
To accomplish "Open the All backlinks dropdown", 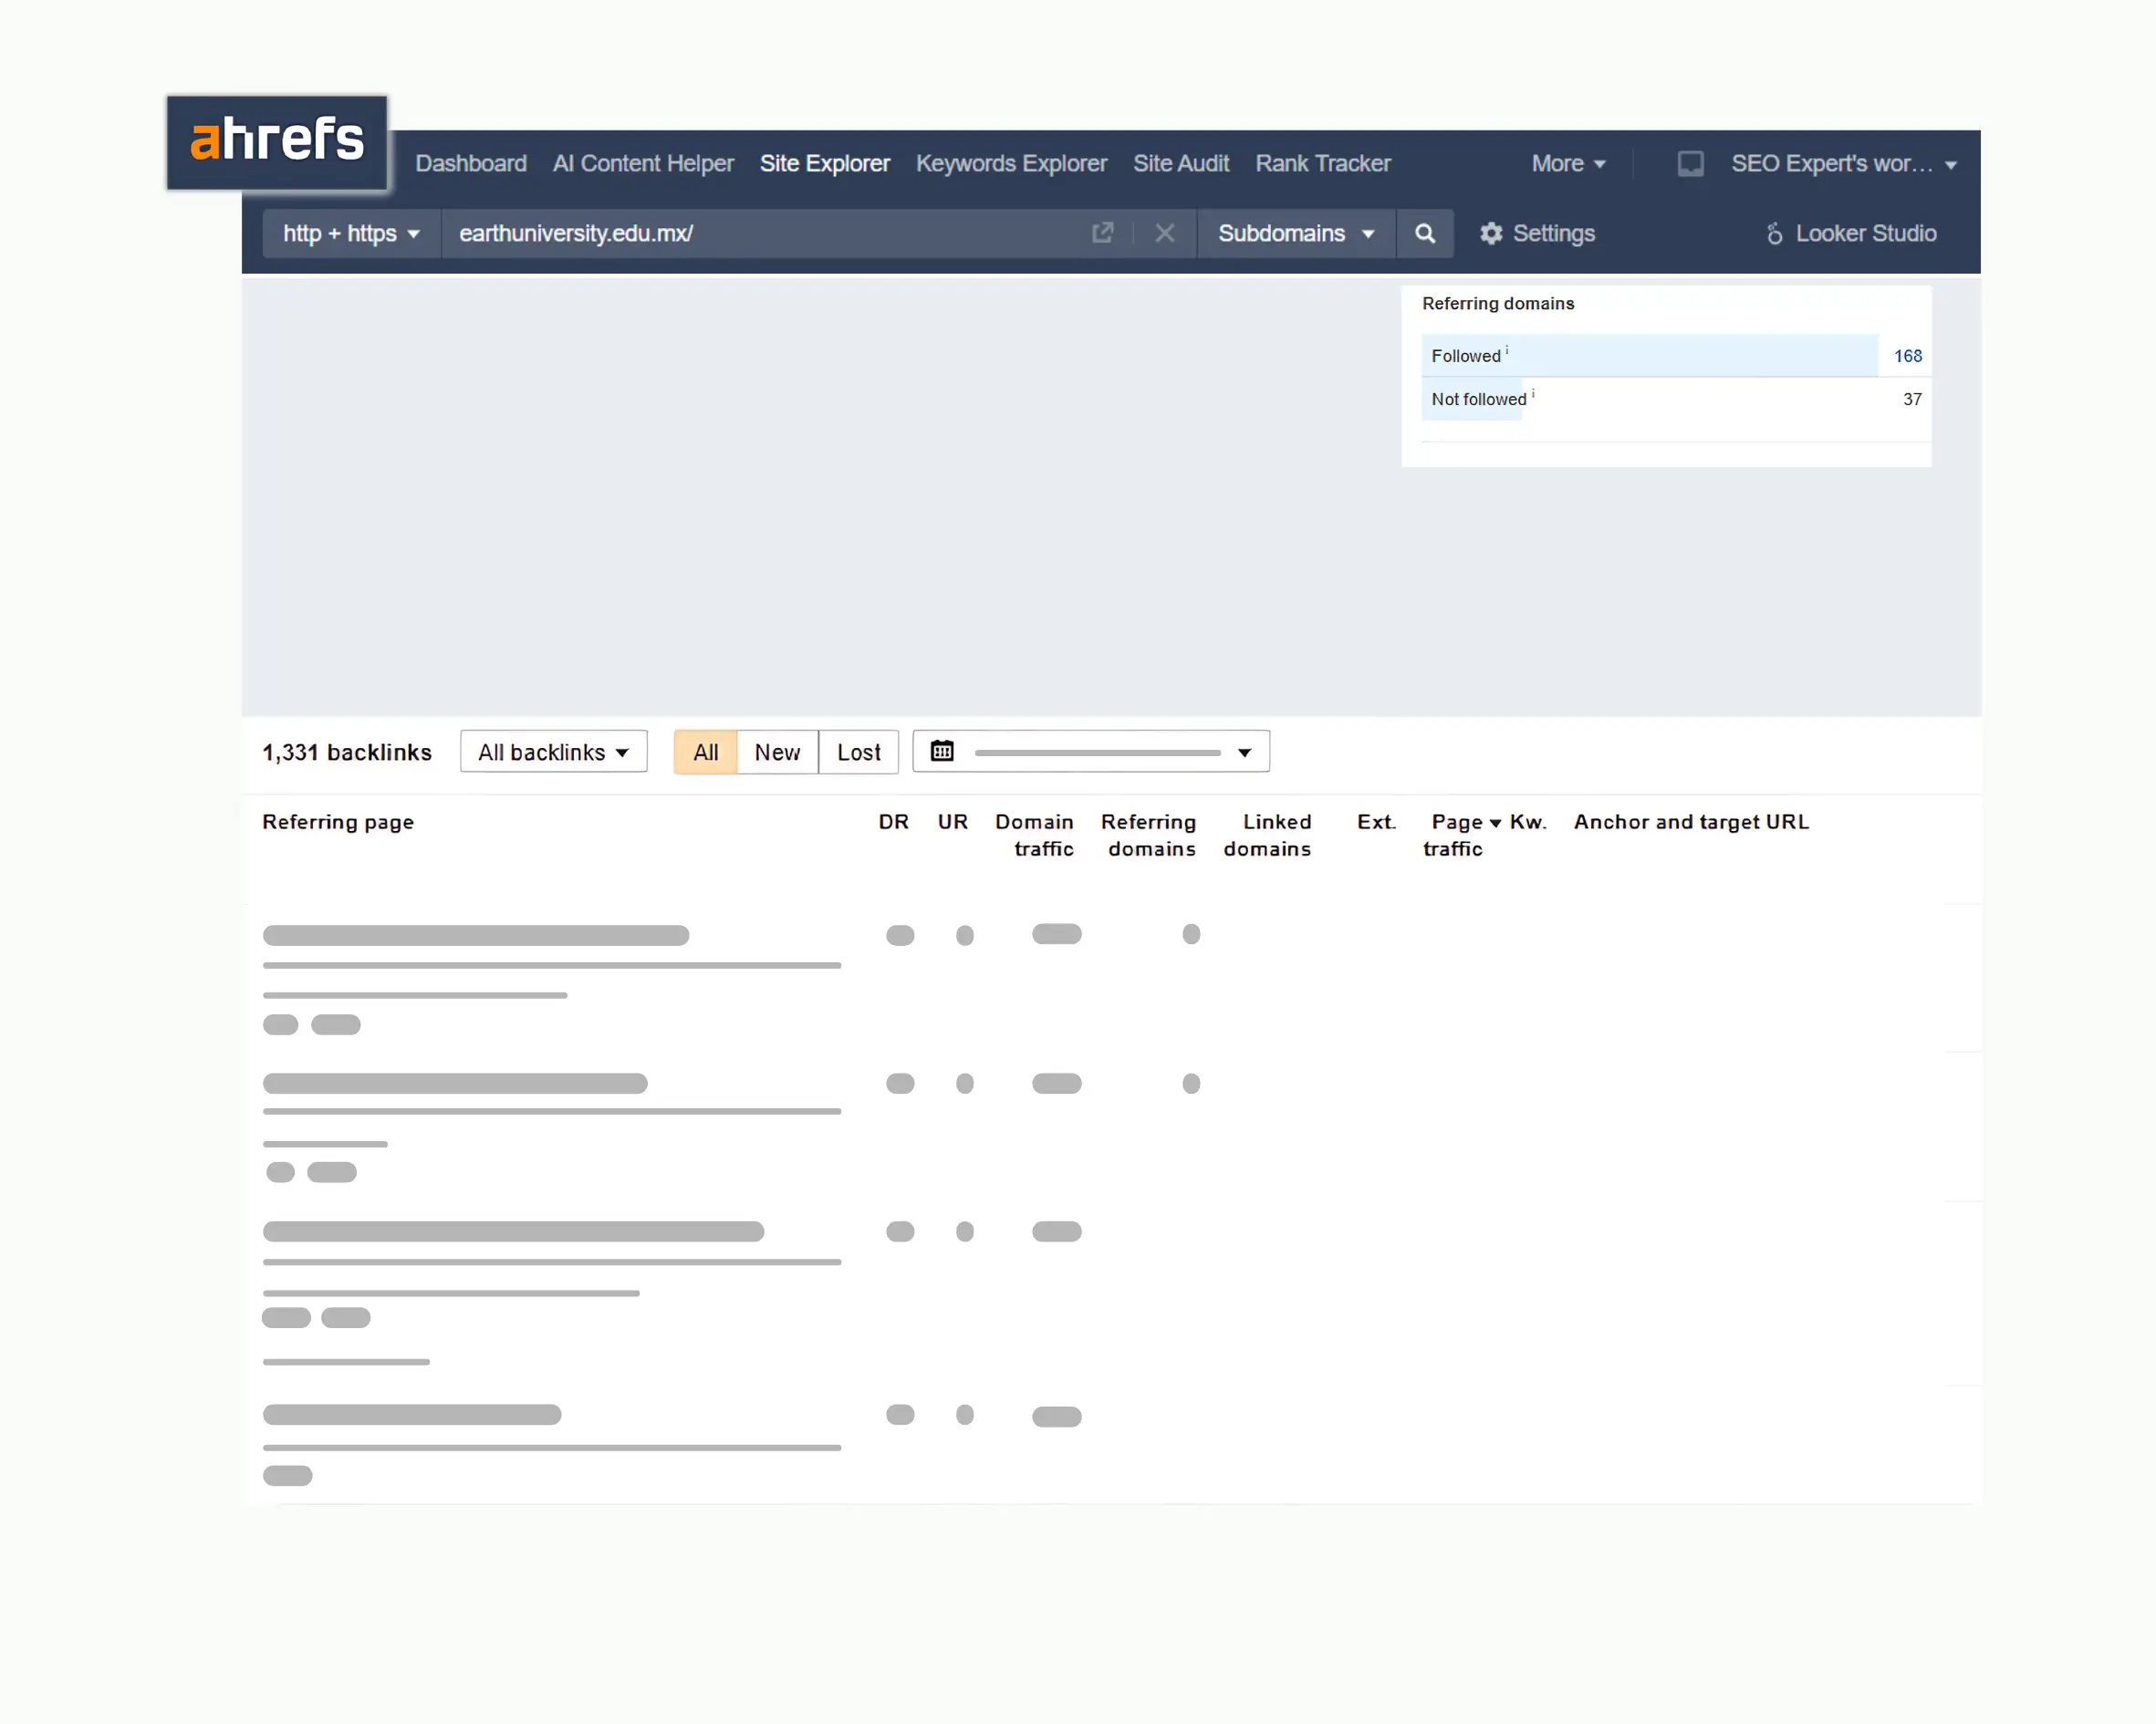I will coord(553,752).
